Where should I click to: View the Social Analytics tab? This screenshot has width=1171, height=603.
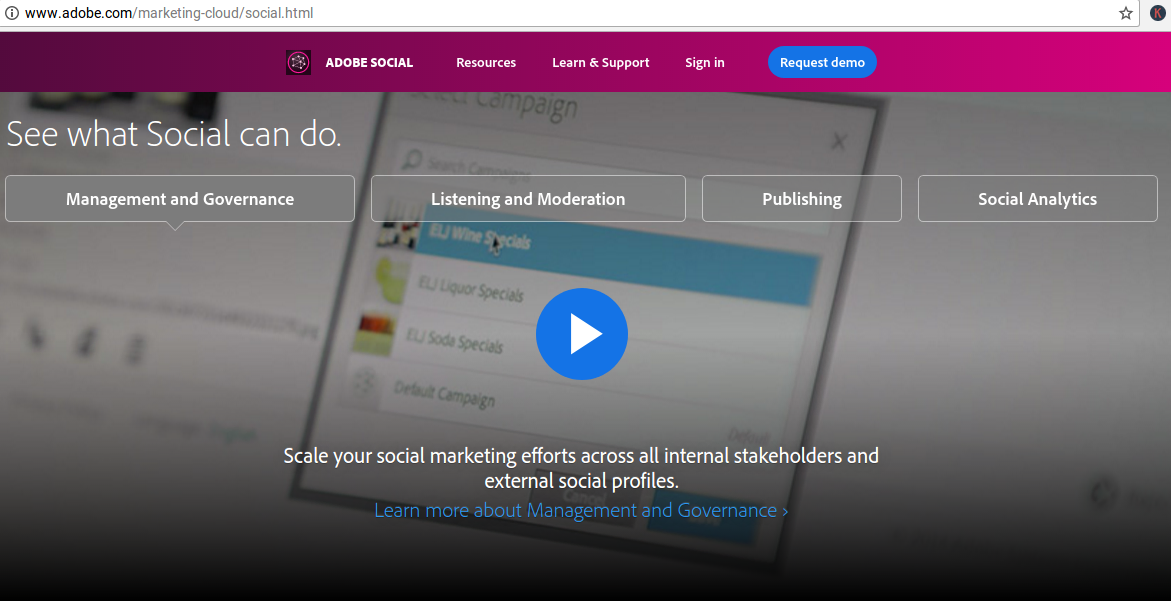point(1037,198)
